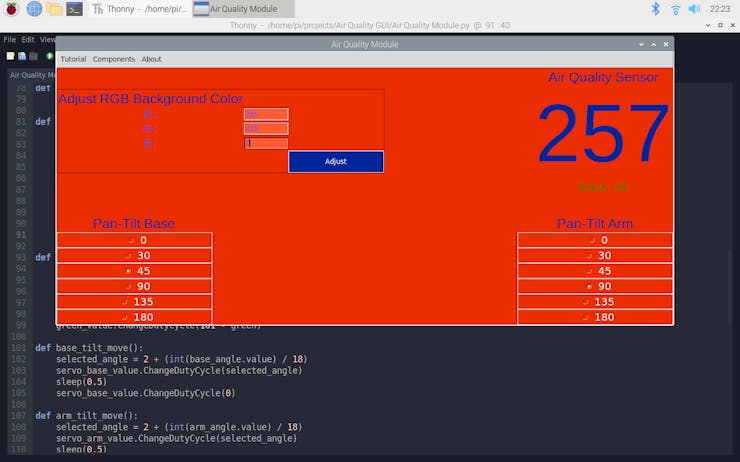Switch to the Thonny taskbar window button

click(140, 9)
